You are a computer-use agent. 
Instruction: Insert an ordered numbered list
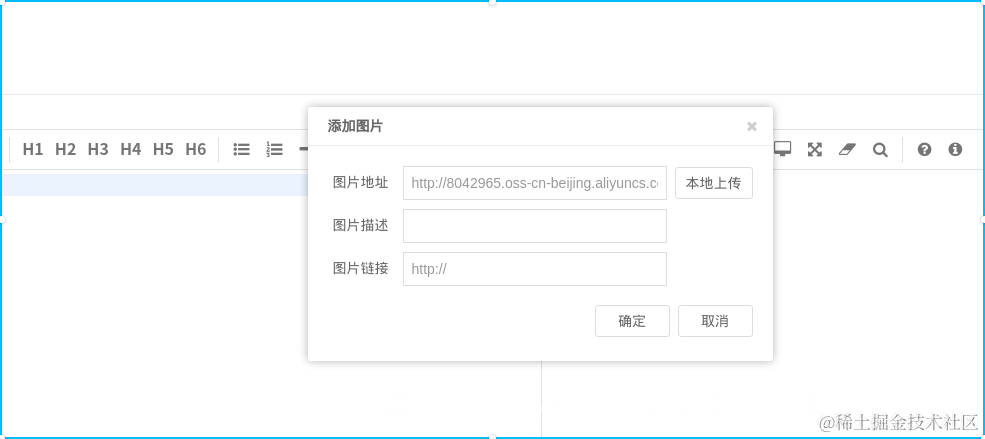click(x=275, y=149)
